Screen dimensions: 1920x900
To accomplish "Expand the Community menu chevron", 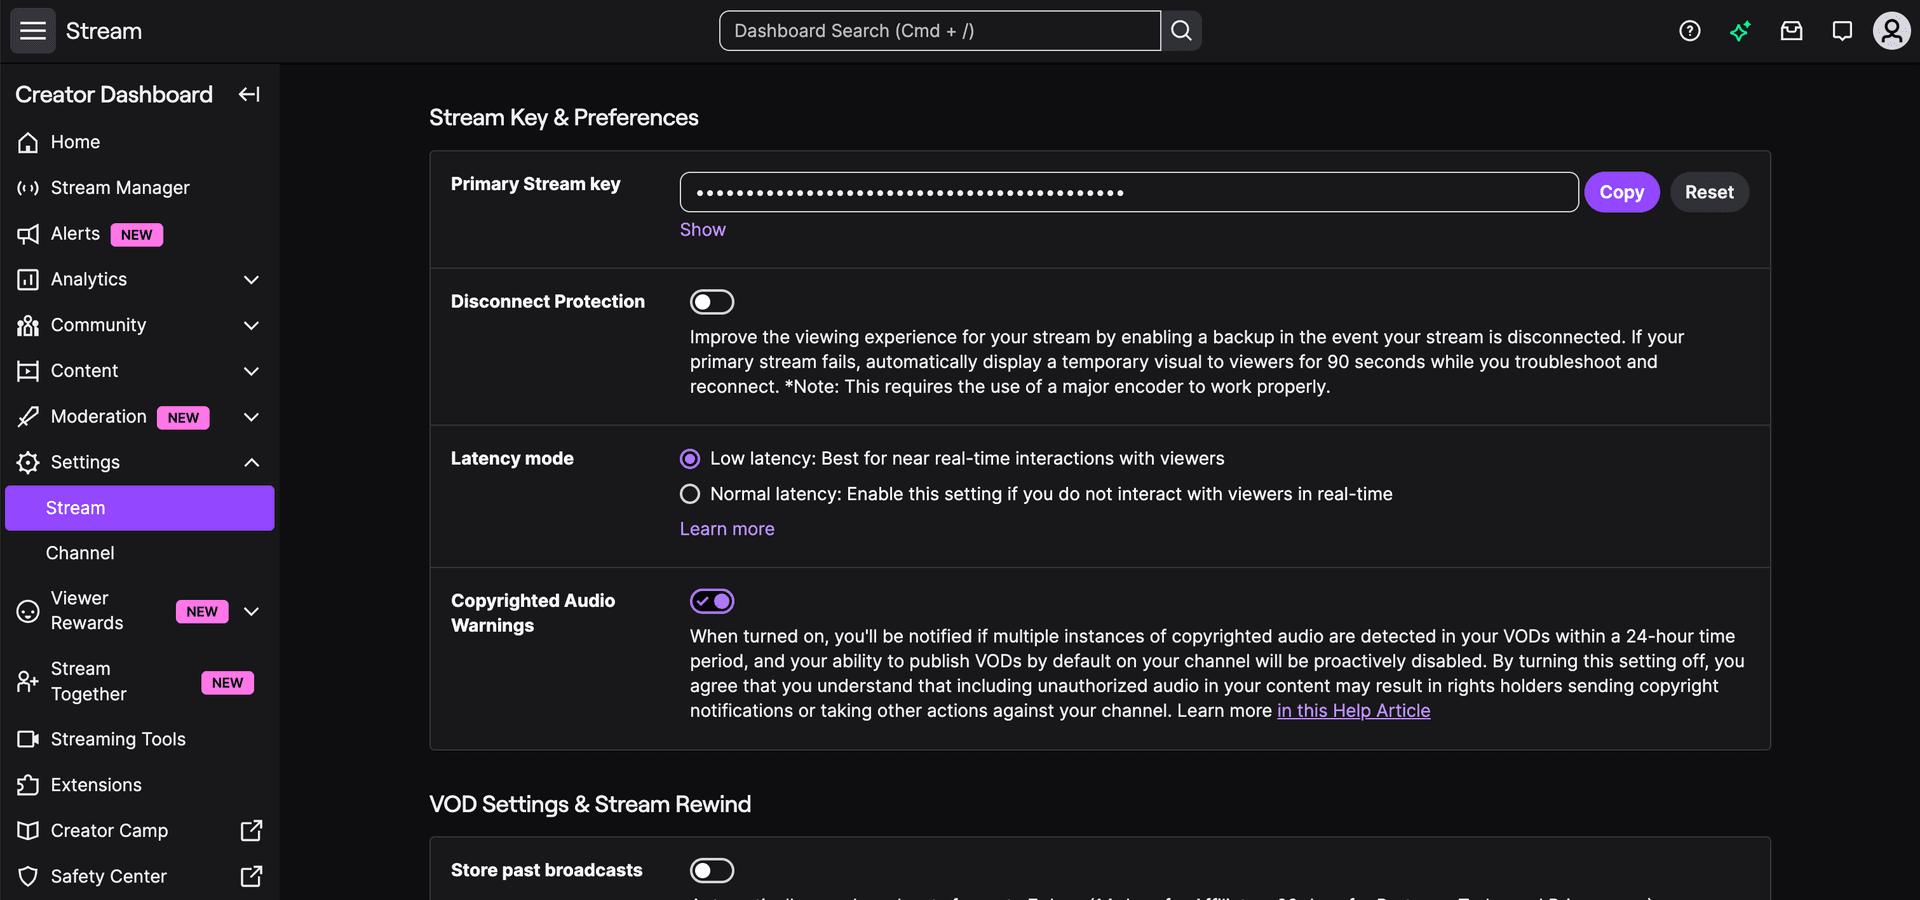I will tap(251, 326).
